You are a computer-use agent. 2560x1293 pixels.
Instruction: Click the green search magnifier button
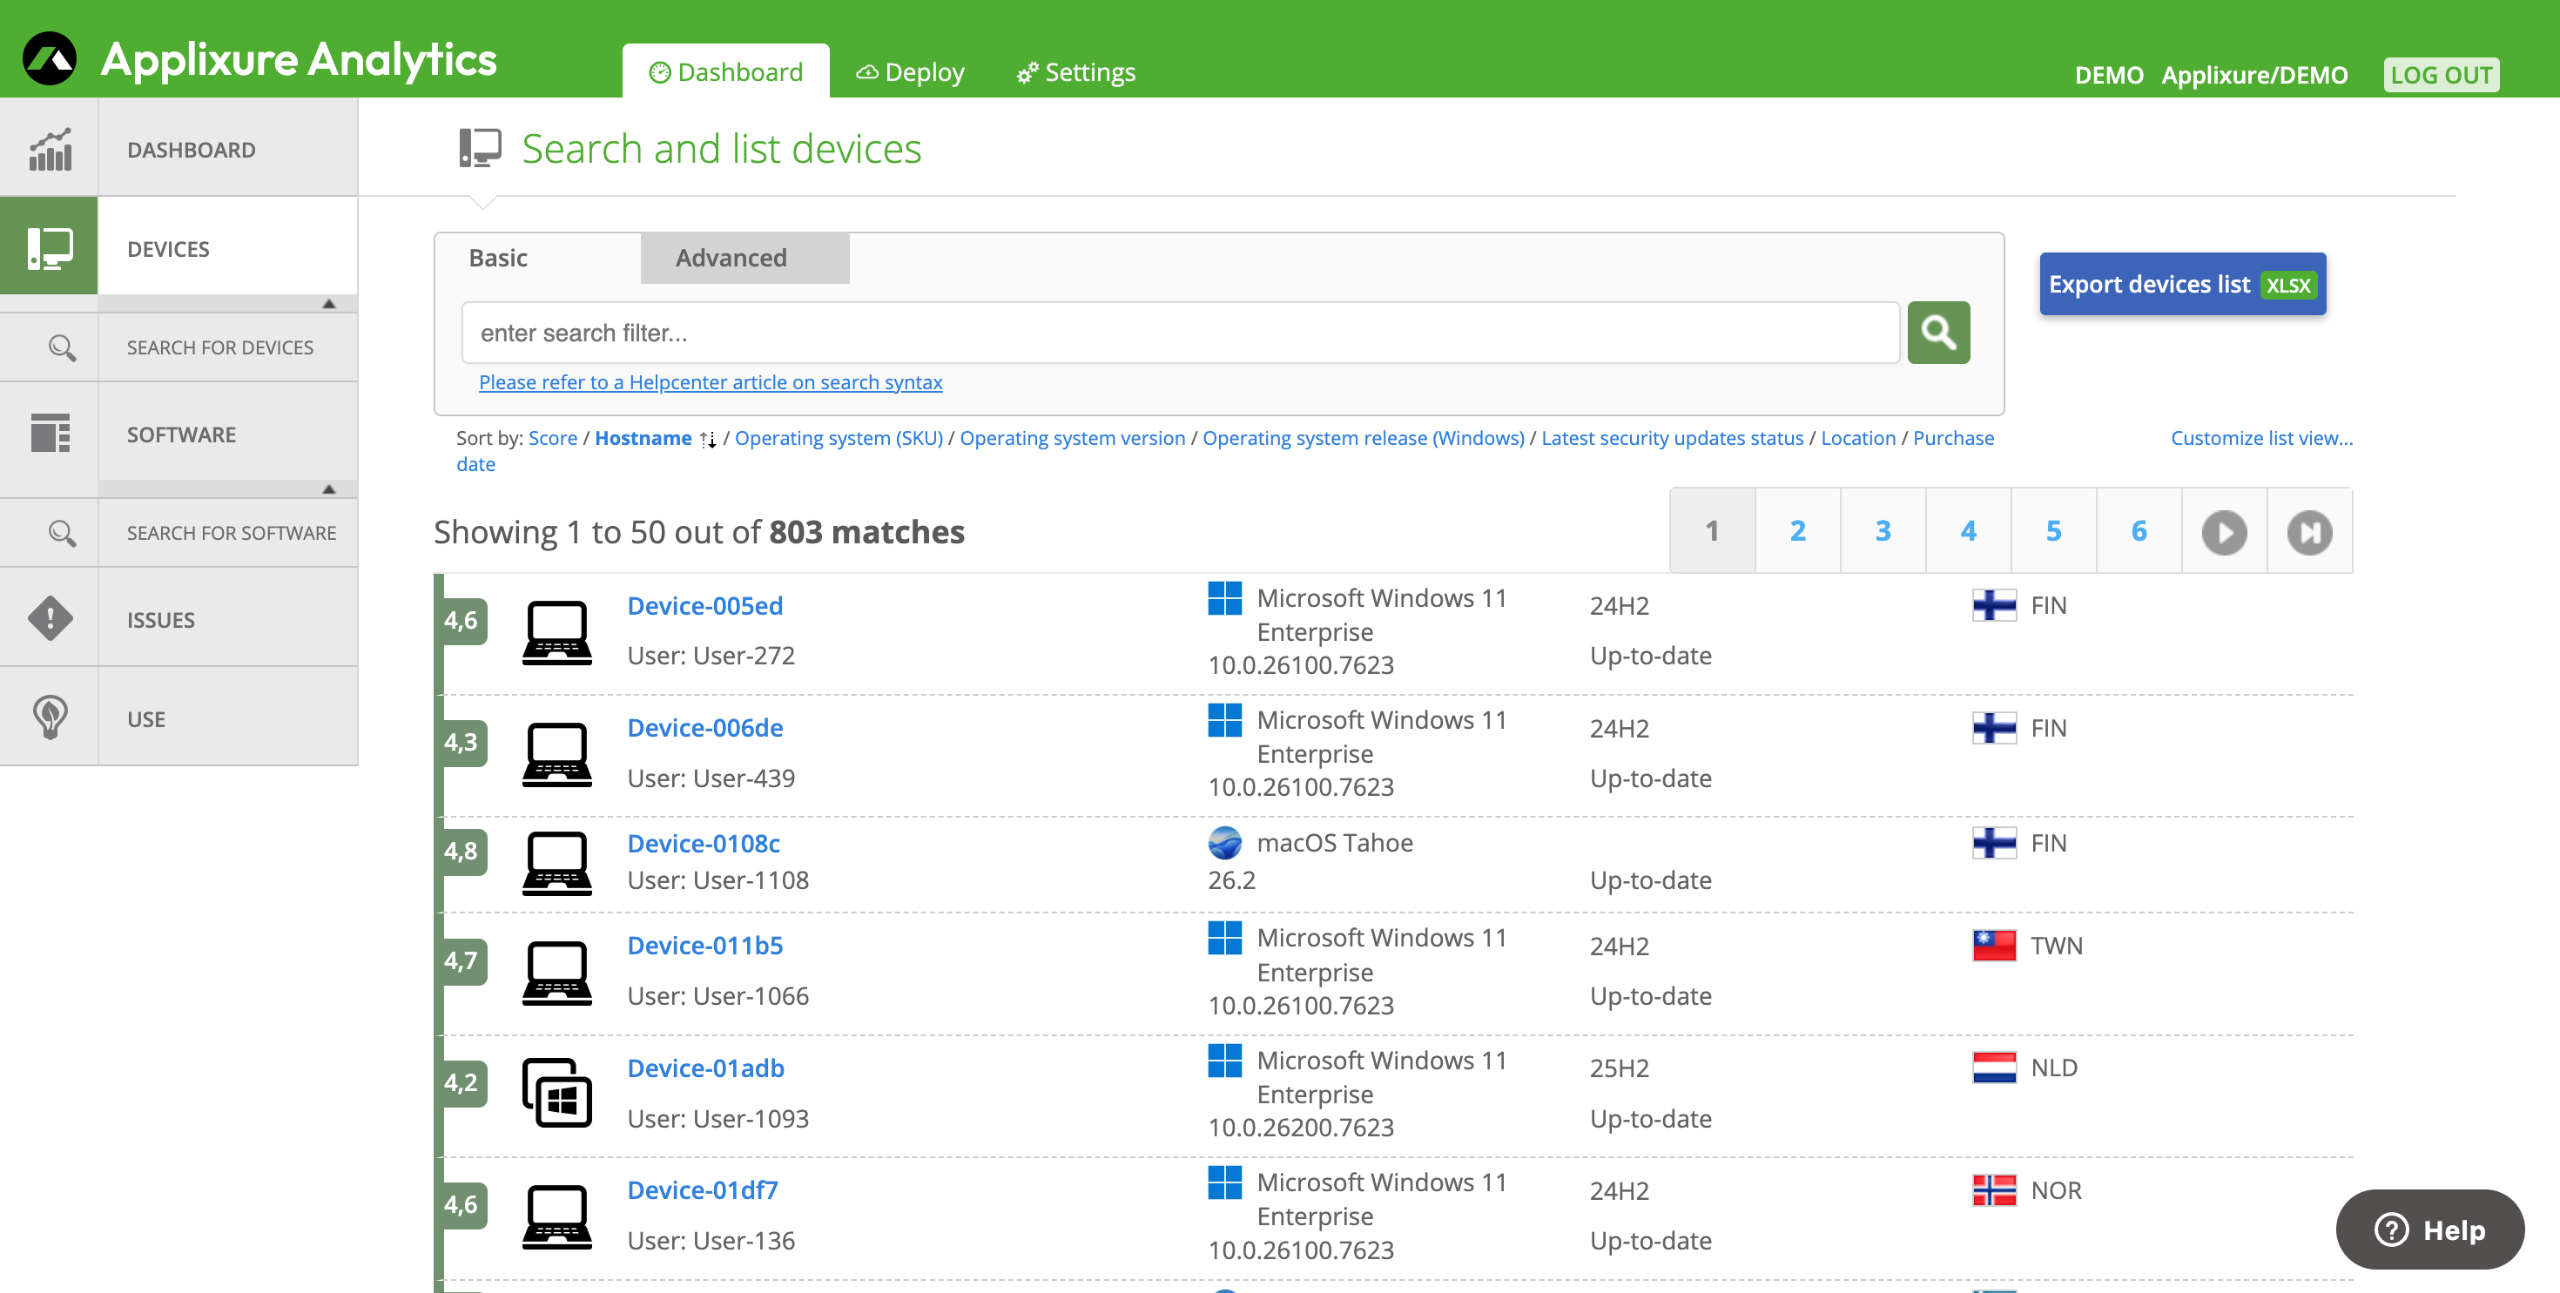click(1937, 332)
